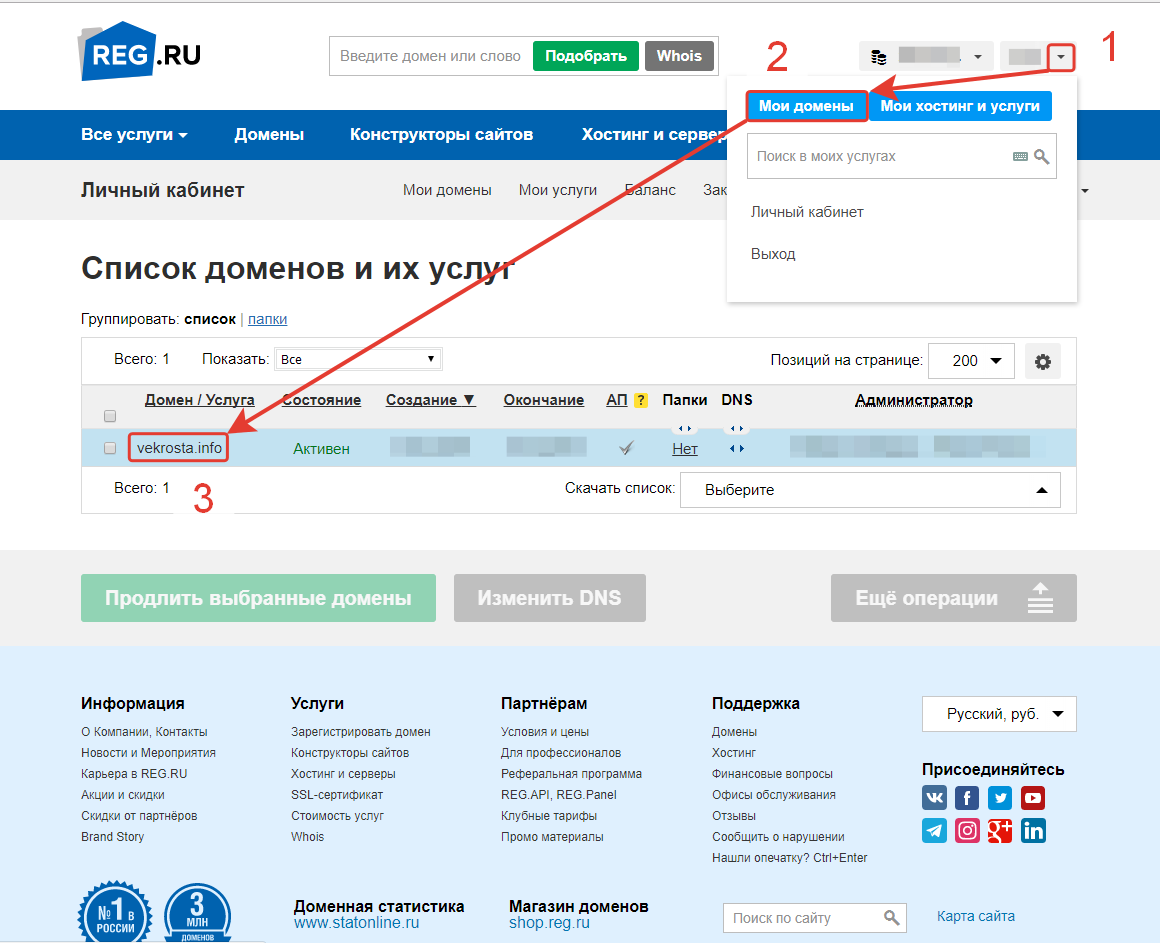Open the vekrosta.info domain link
The height and width of the screenshot is (943, 1160).
pos(179,448)
